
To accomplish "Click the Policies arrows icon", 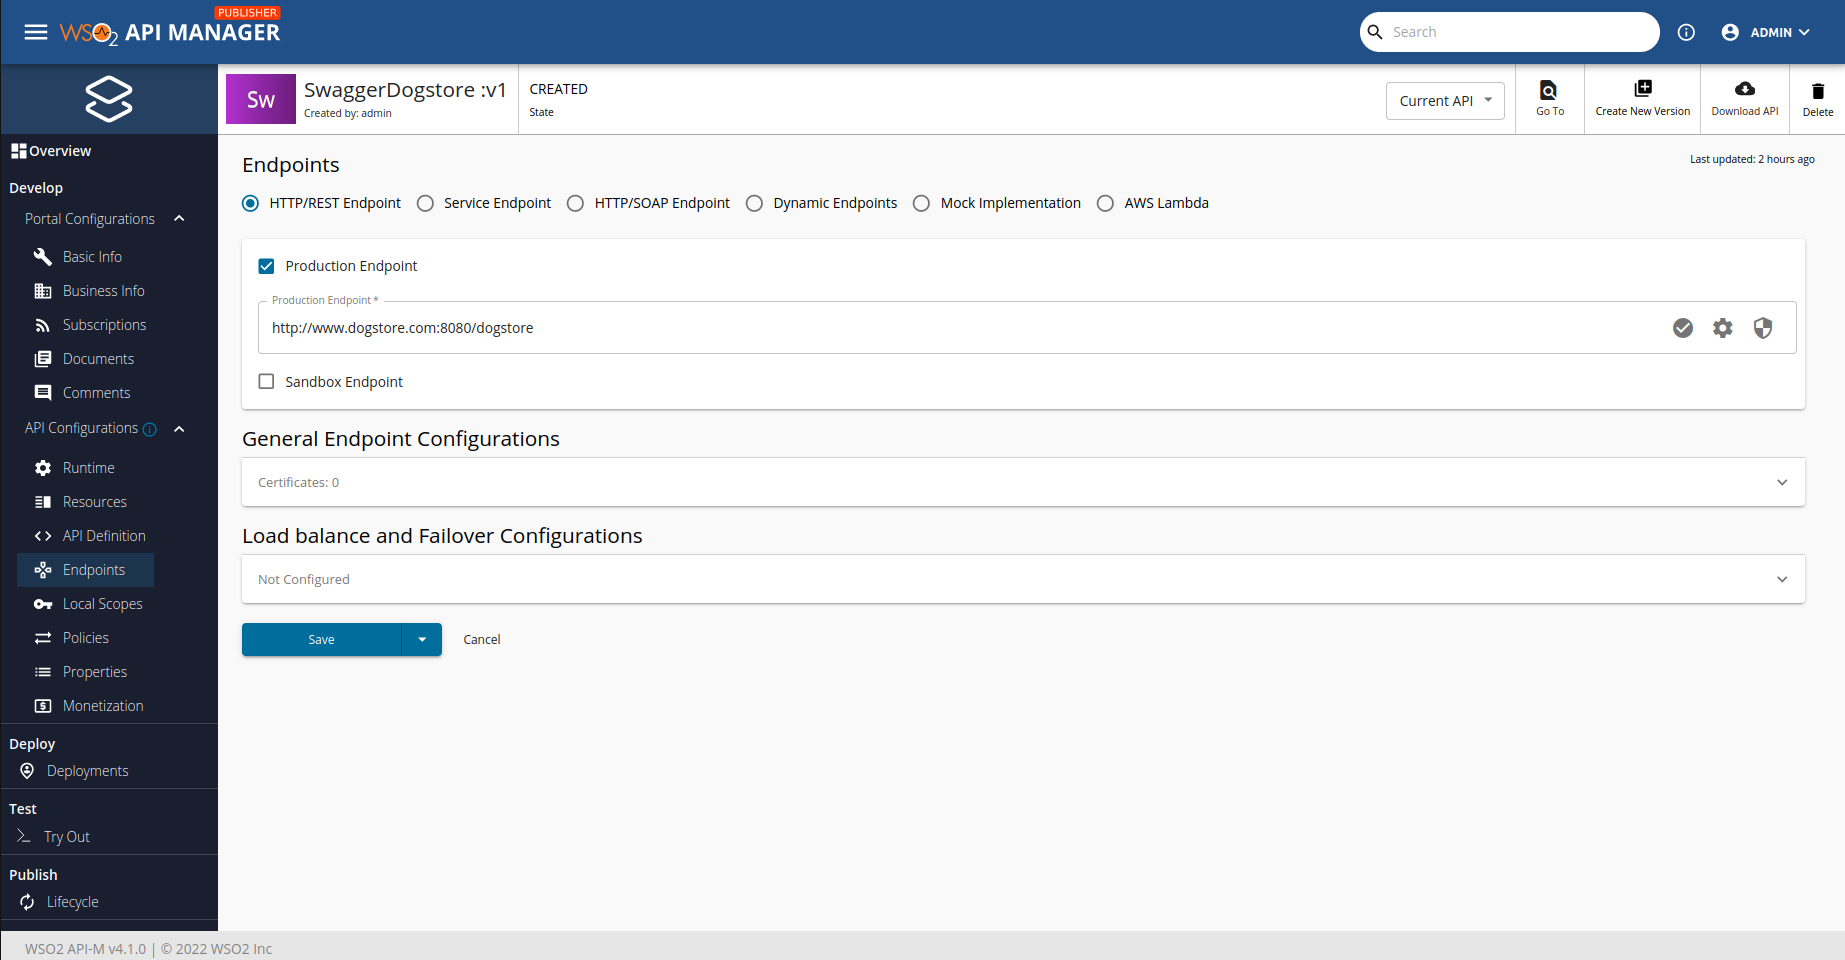I will (43, 638).
